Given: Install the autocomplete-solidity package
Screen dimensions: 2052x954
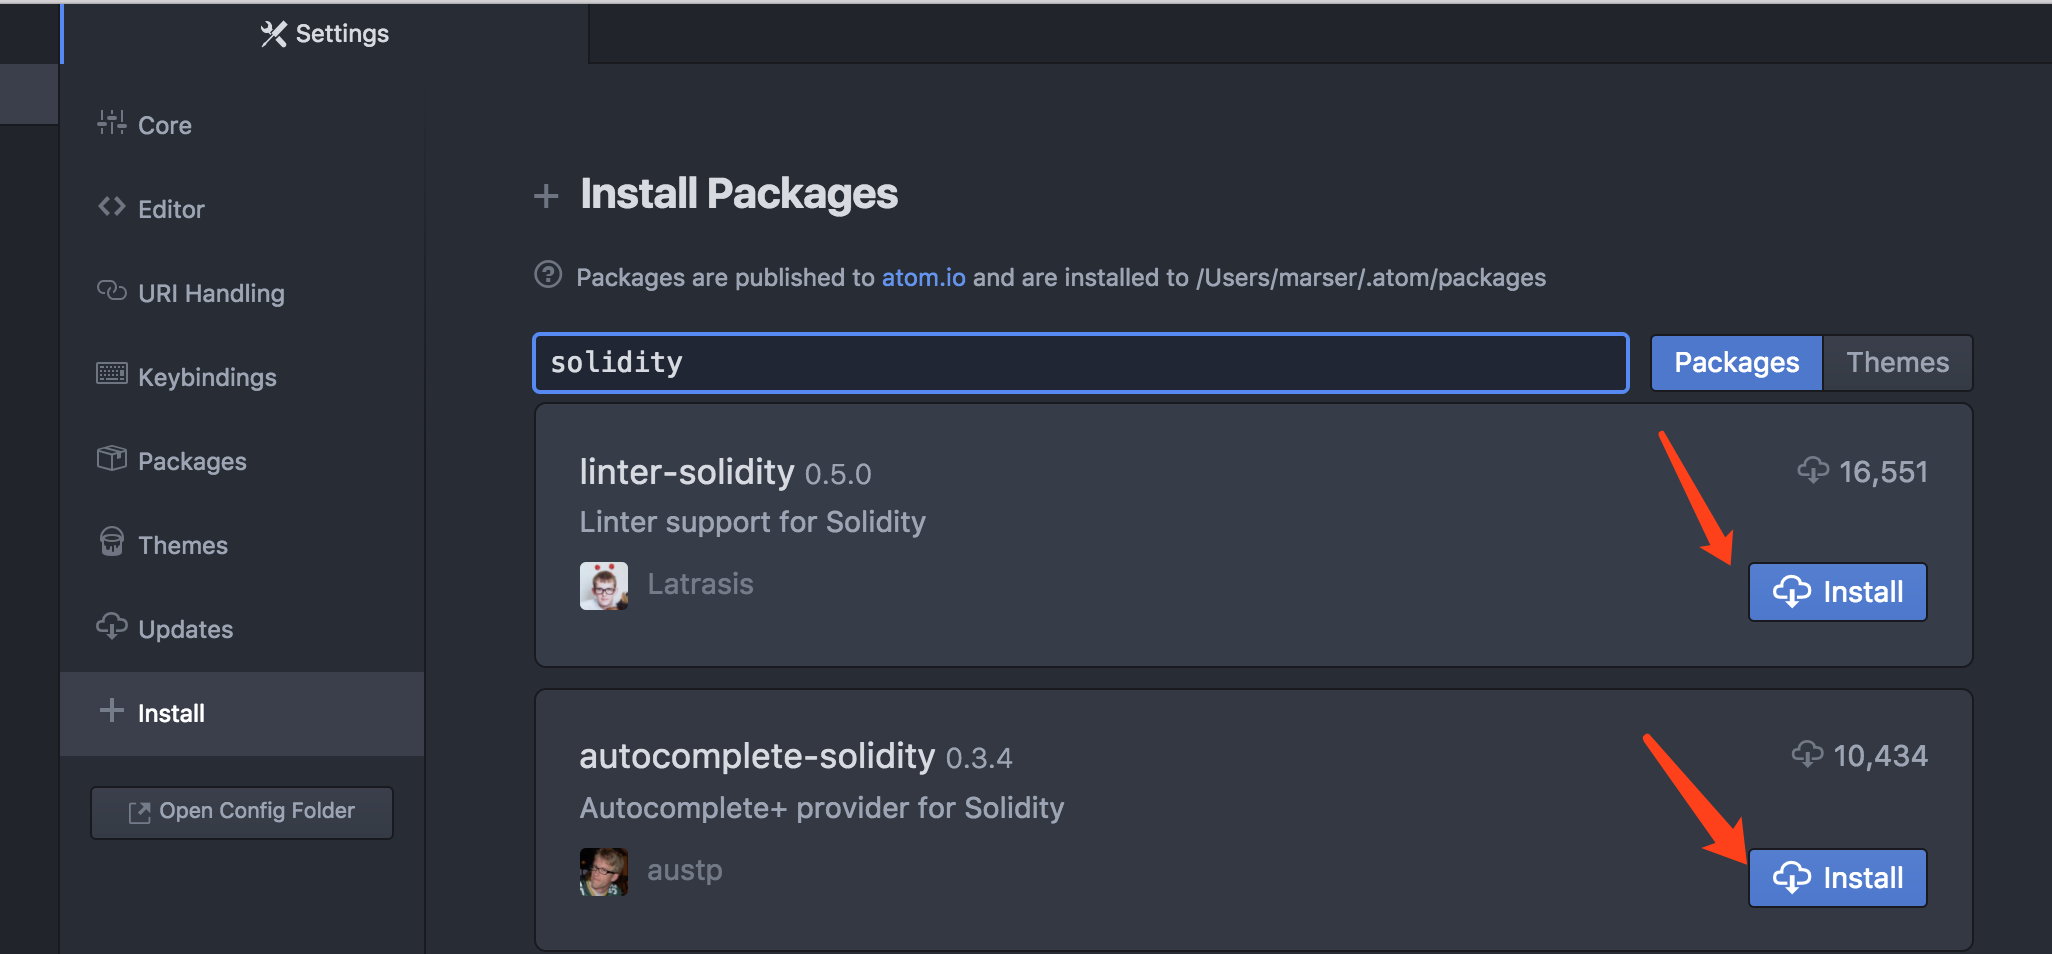Looking at the screenshot, I should 1837,878.
